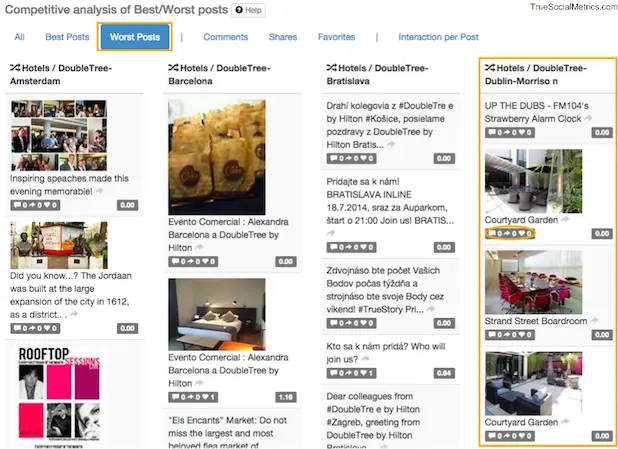
Task: Click the Hotels / DoubleTree-Bratislava column header
Action: [x=378, y=75]
